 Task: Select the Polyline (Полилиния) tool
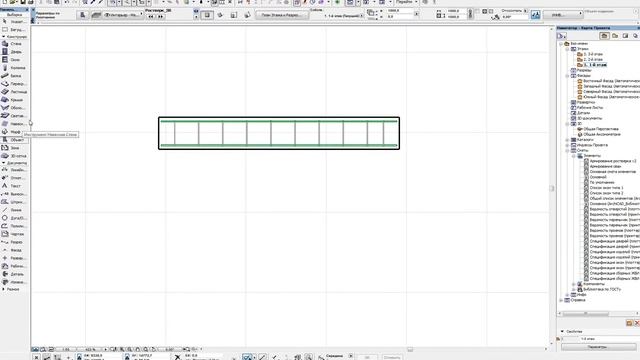(x=14, y=226)
